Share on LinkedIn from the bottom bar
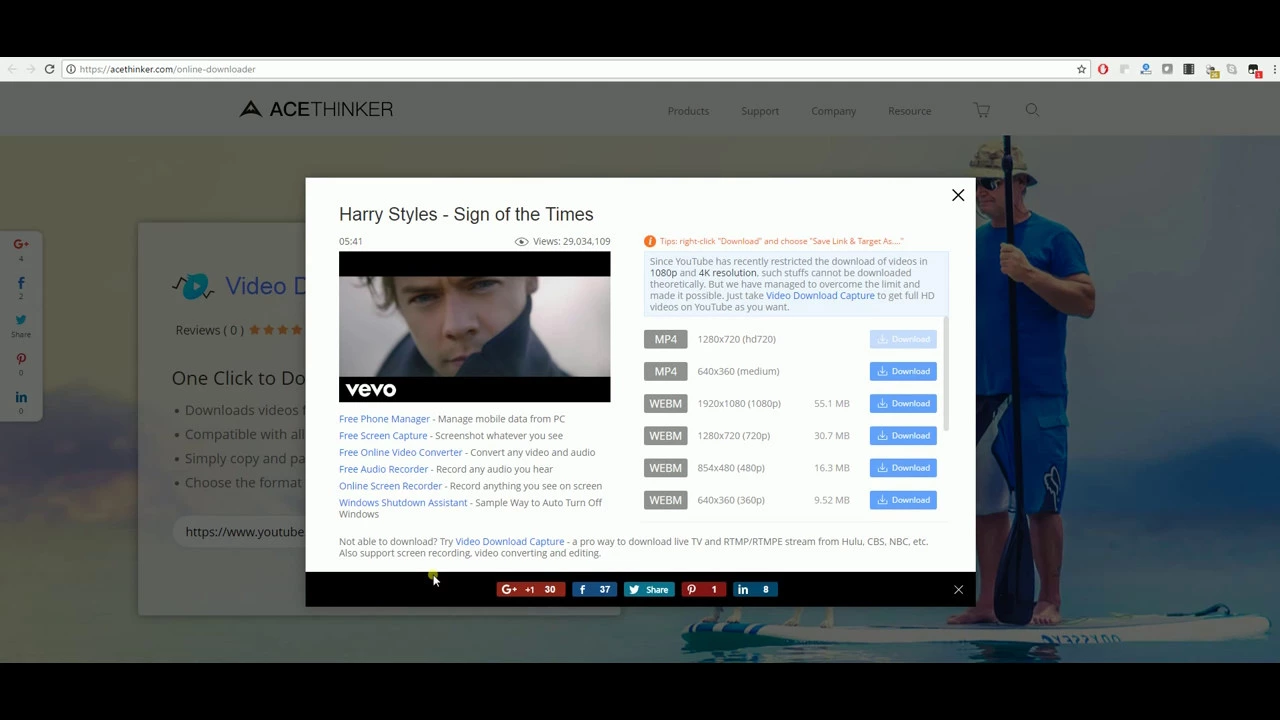This screenshot has width=1280, height=720. (x=755, y=590)
